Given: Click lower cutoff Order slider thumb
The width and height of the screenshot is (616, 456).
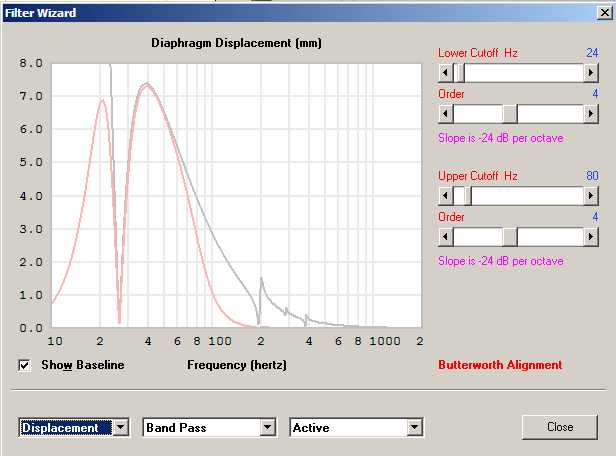Looking at the screenshot, I should (510, 114).
